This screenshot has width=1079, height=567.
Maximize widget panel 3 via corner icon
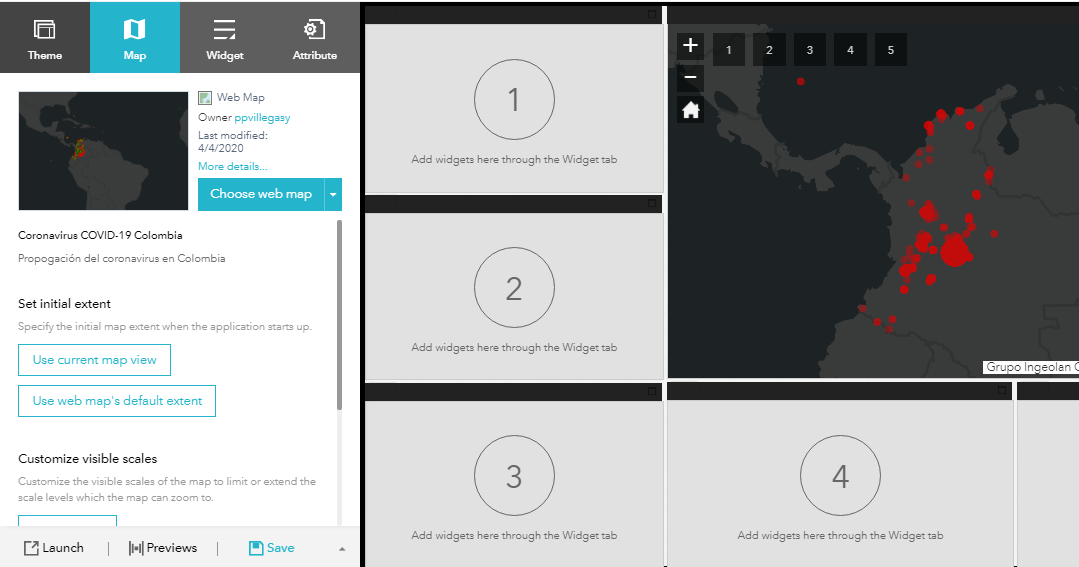pos(652,391)
